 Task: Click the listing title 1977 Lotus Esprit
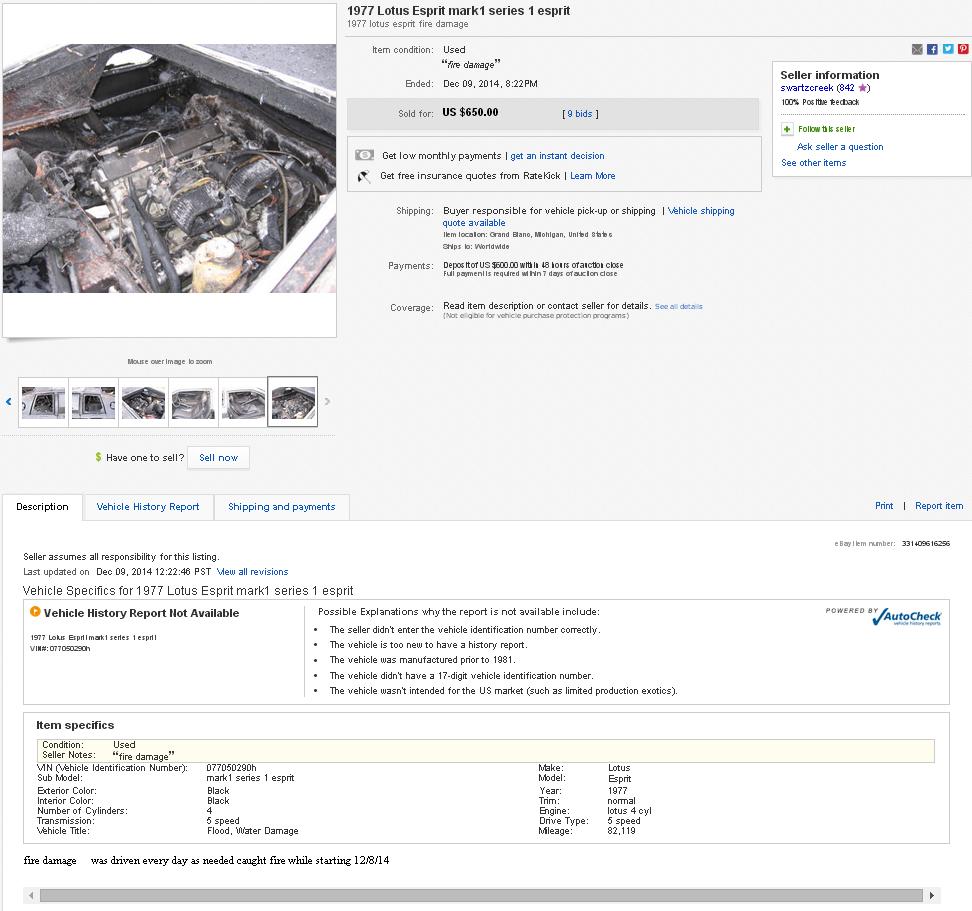coord(458,11)
